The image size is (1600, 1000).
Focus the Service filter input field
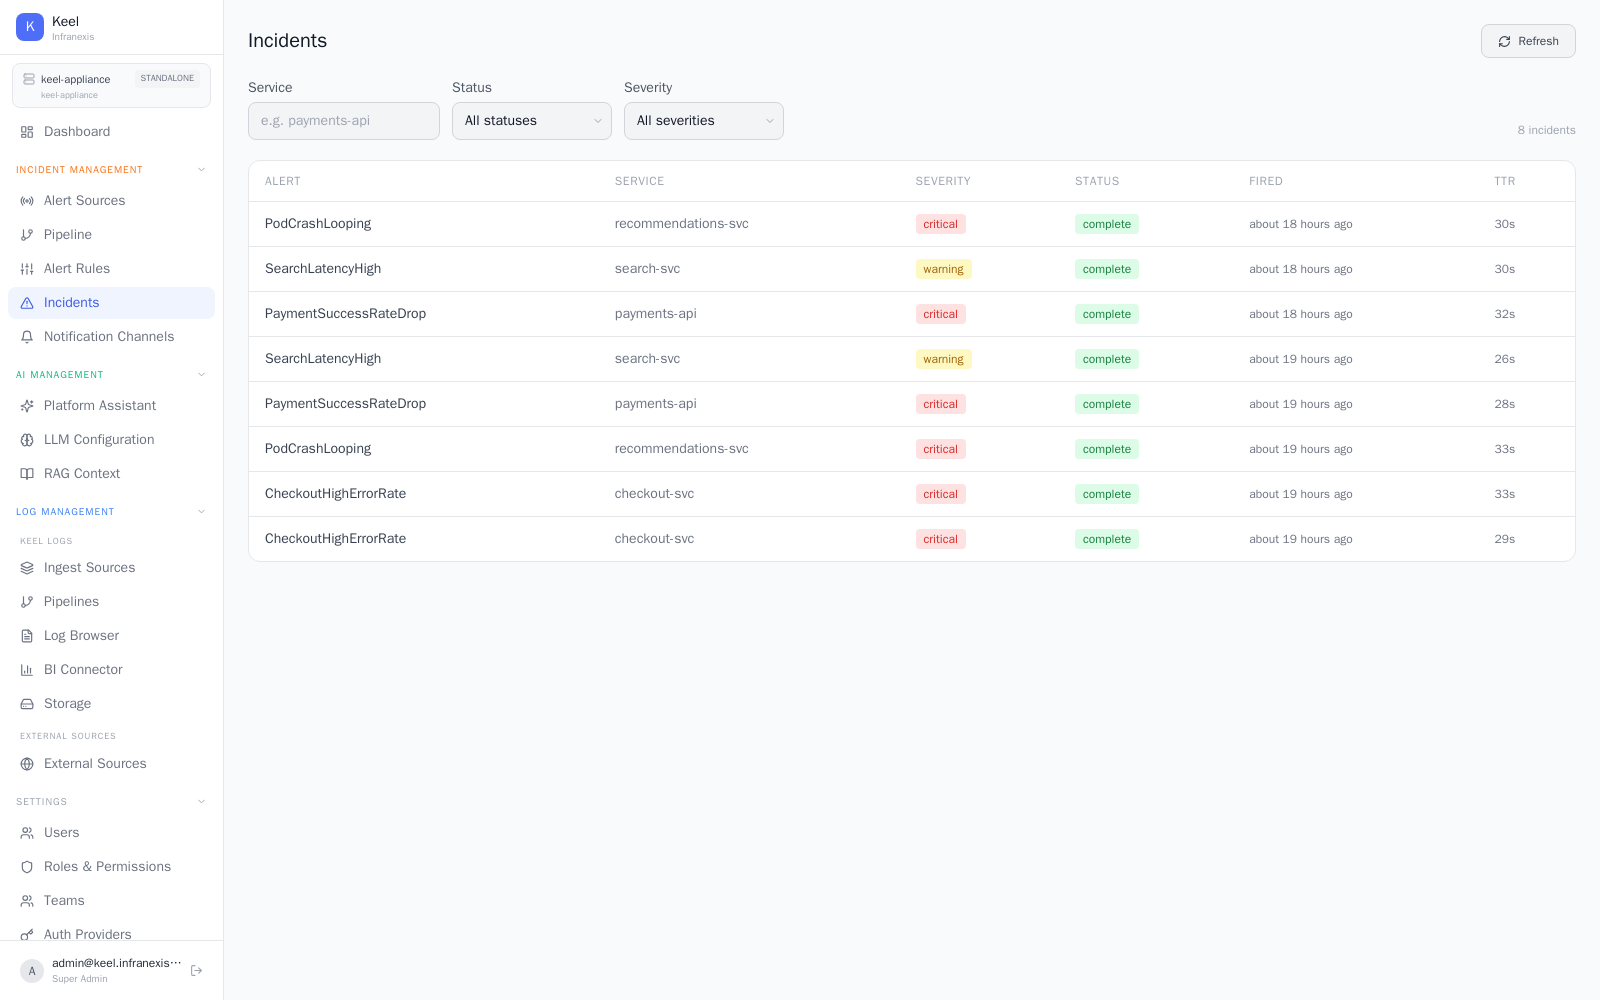(x=344, y=121)
